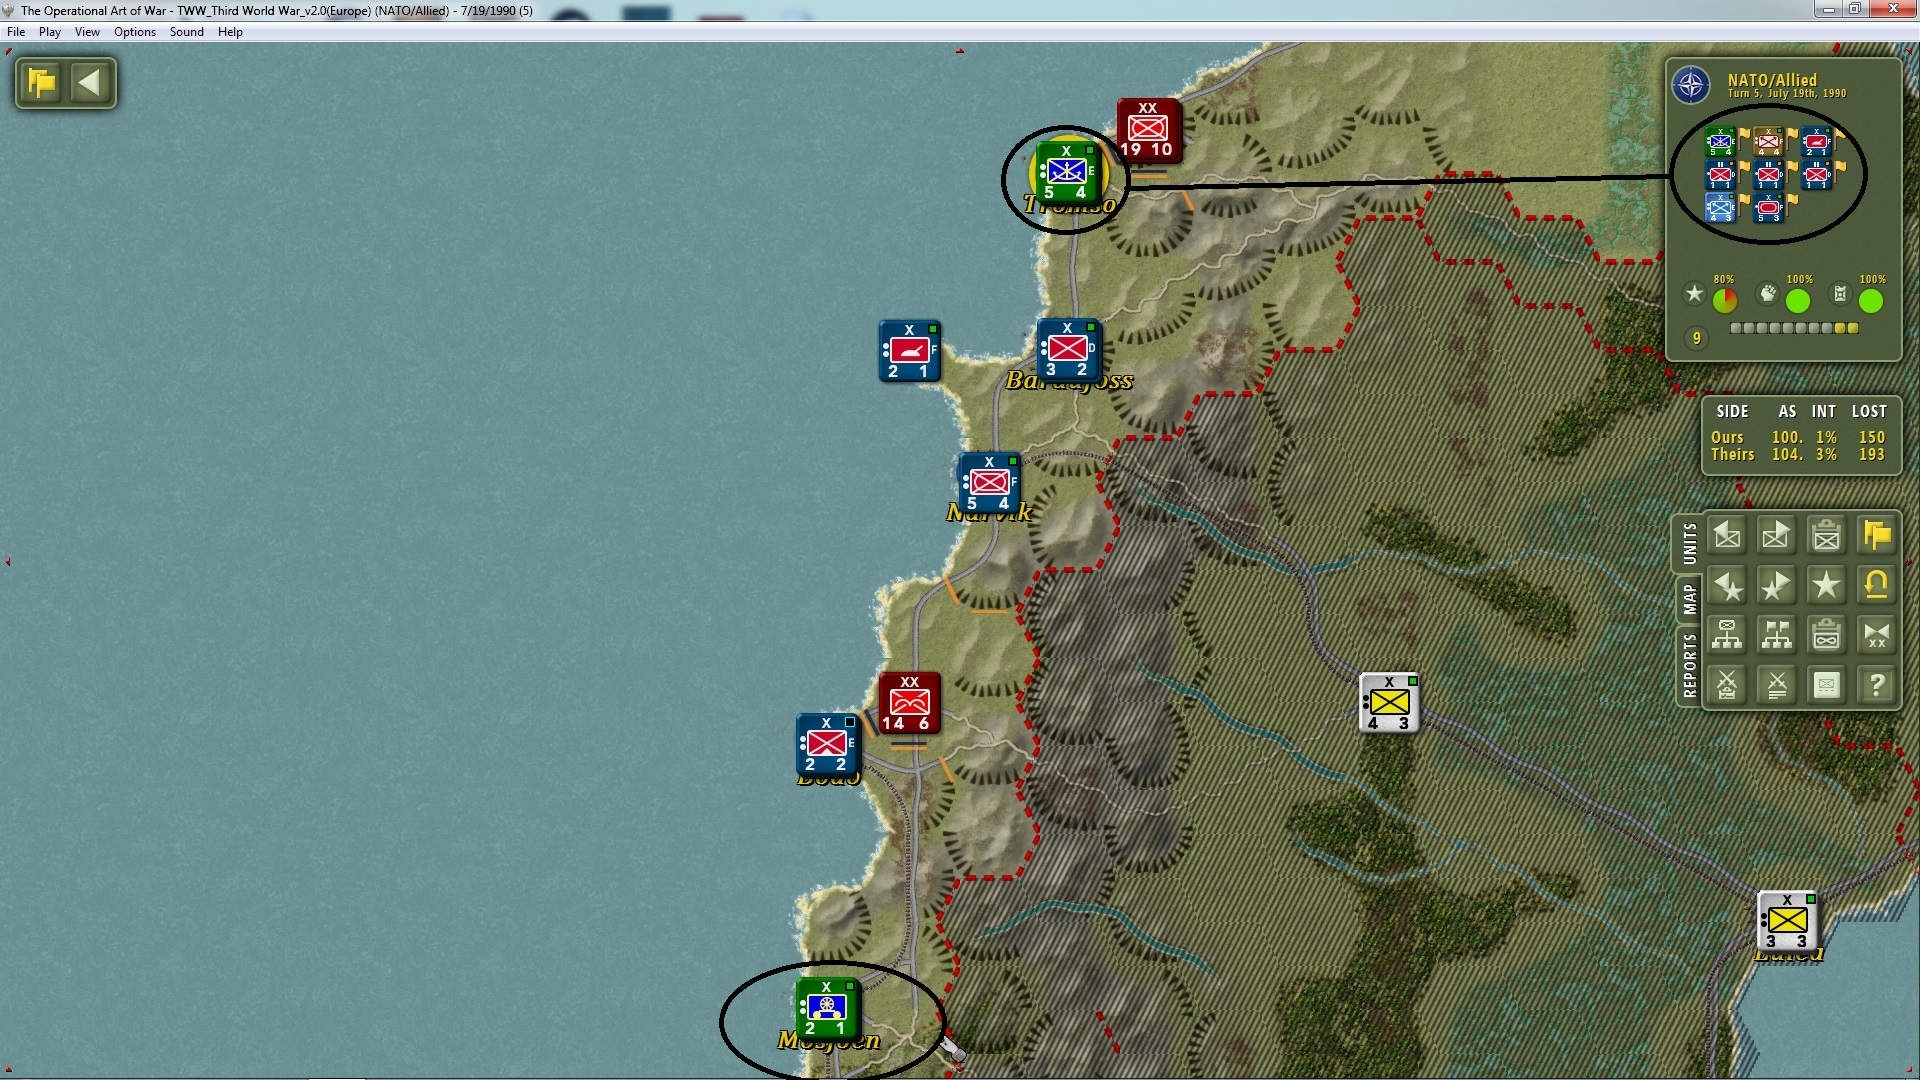Click the turn progress squares bar
Screen dimensions: 1920x1080
(1794, 328)
